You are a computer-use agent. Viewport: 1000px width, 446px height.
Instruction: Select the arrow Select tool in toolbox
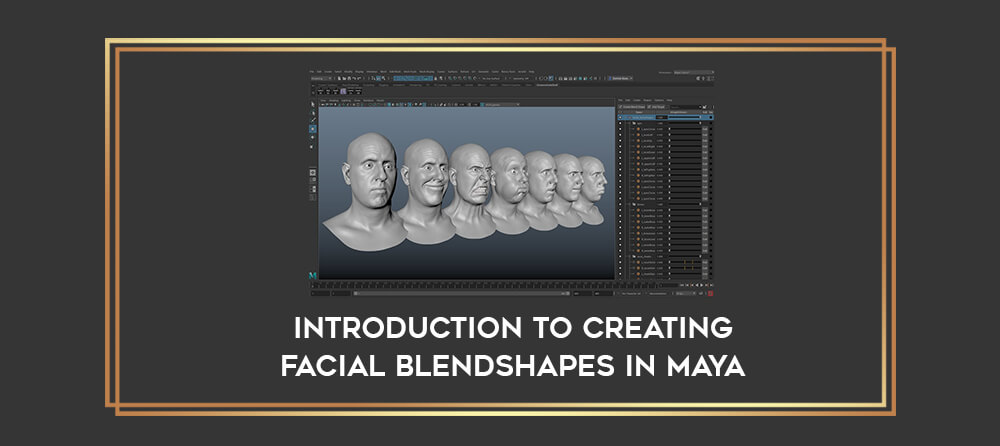coord(312,105)
